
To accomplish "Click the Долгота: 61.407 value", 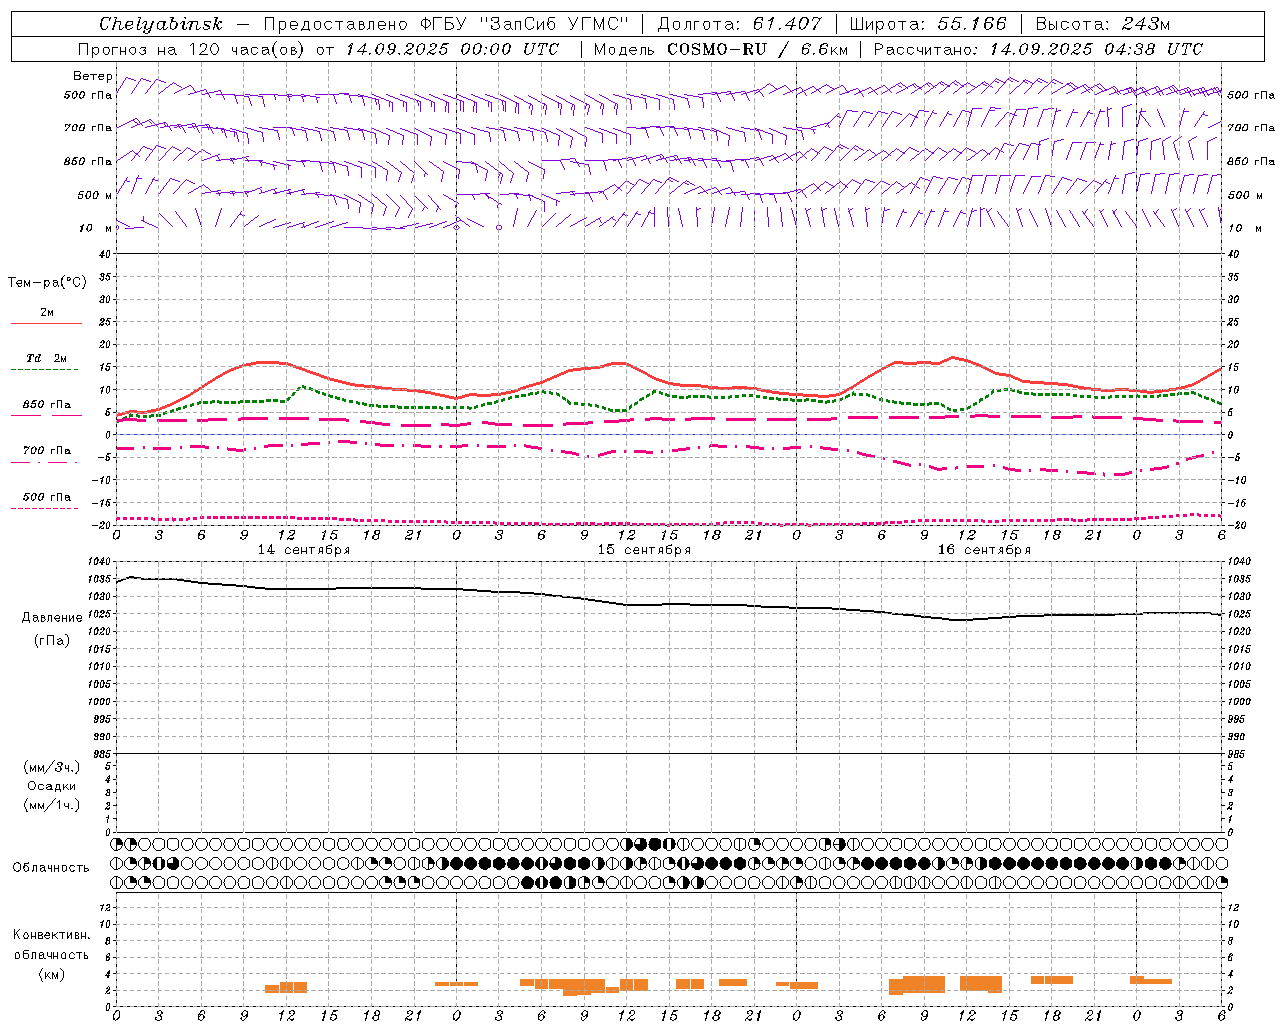I will [739, 24].
